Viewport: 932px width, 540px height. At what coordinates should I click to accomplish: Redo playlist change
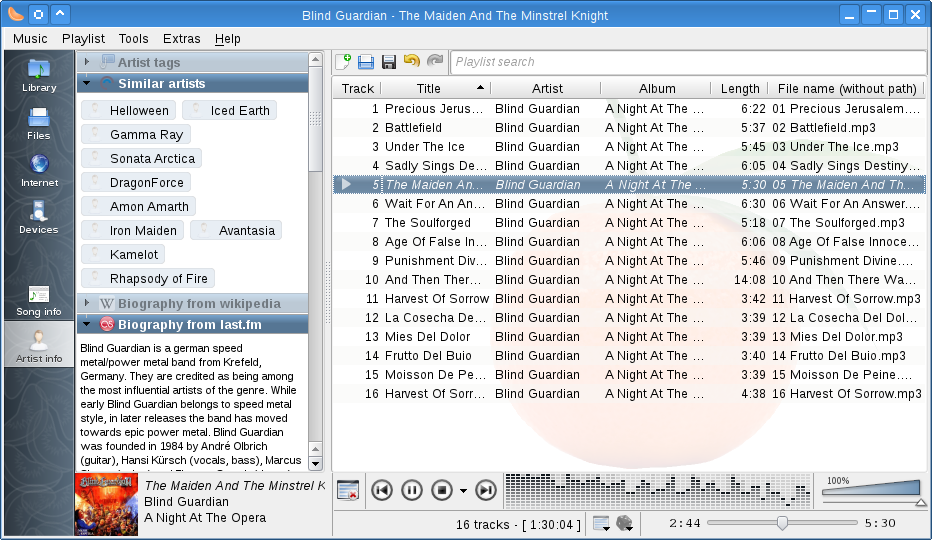(x=435, y=62)
